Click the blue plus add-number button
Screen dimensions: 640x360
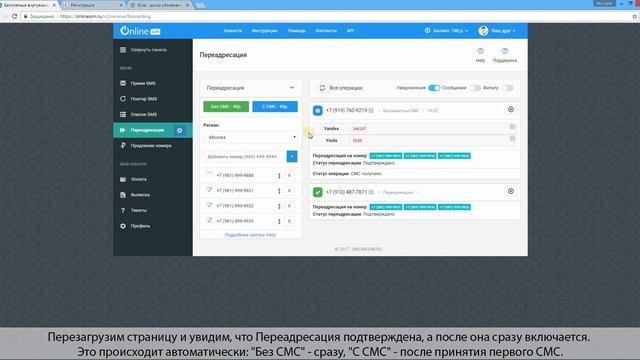coord(292,156)
